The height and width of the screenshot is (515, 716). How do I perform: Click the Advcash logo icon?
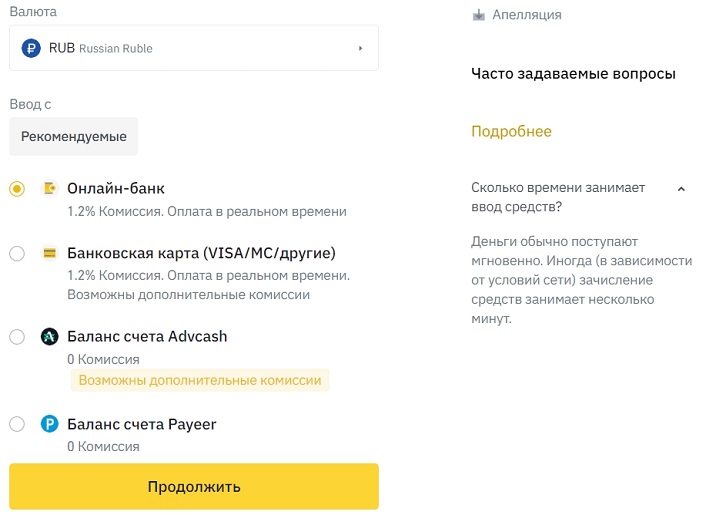[49, 337]
